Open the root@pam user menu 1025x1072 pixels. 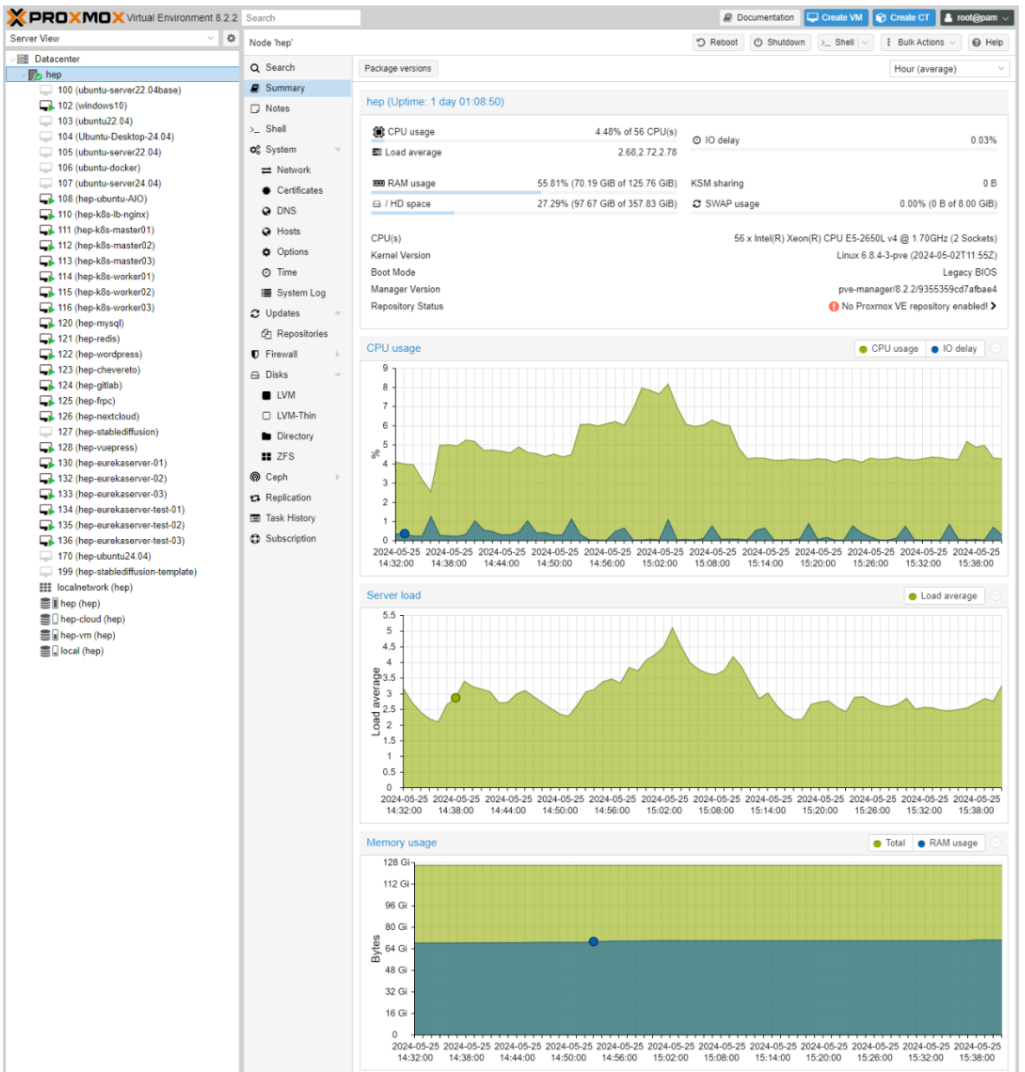[976, 18]
